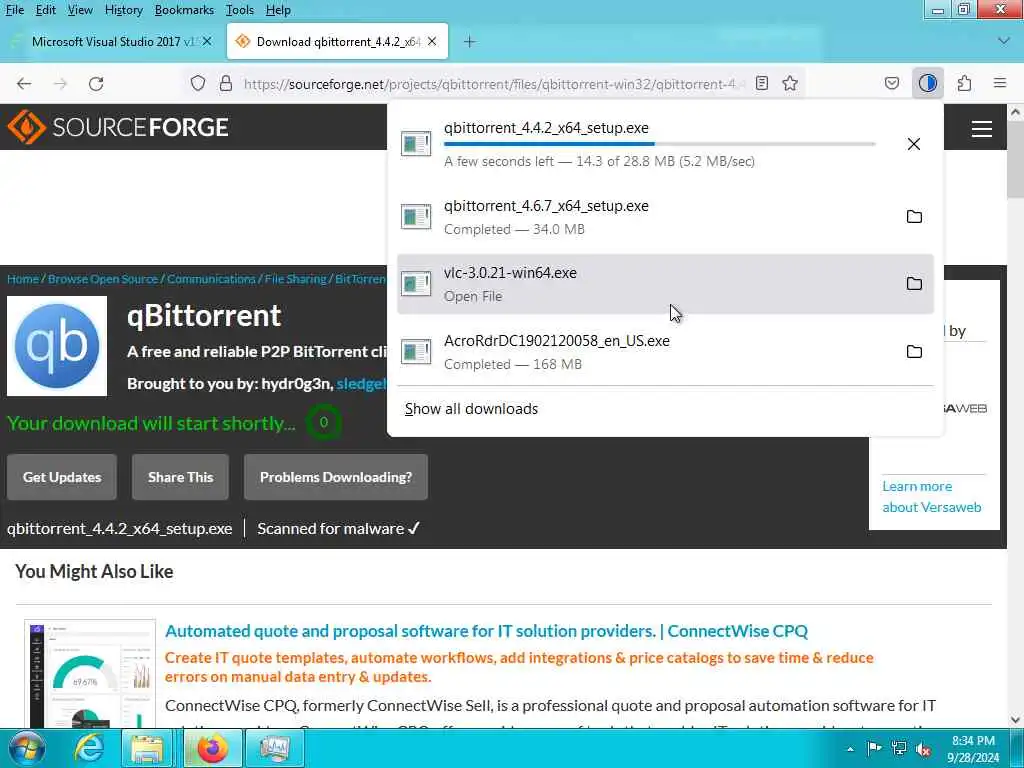Open the Bookmarks menu
Viewport: 1024px width, 768px height.
(184, 10)
